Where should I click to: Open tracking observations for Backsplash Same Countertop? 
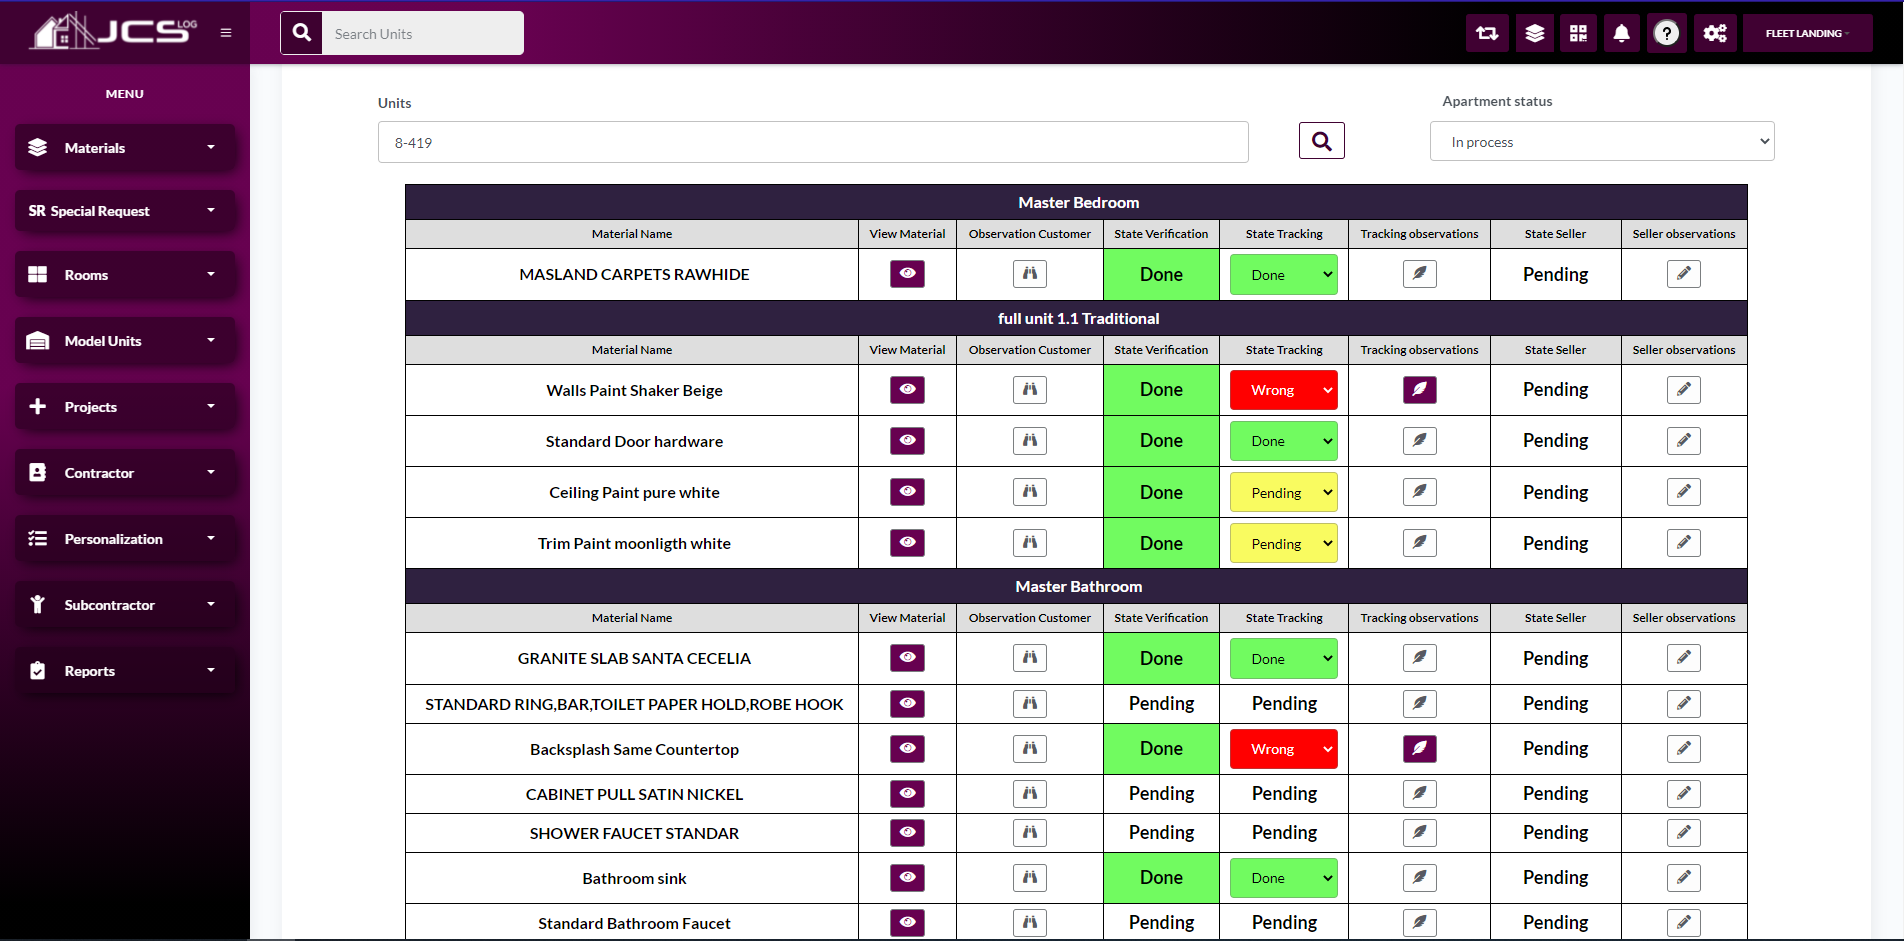[x=1419, y=749]
